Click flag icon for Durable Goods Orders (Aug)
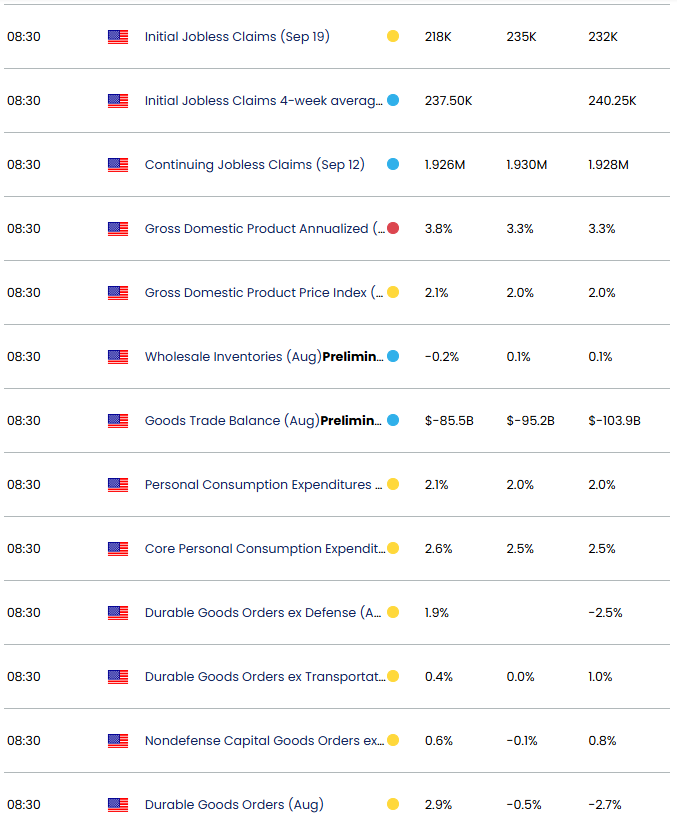Viewport: 677px width, 821px height. (x=118, y=805)
